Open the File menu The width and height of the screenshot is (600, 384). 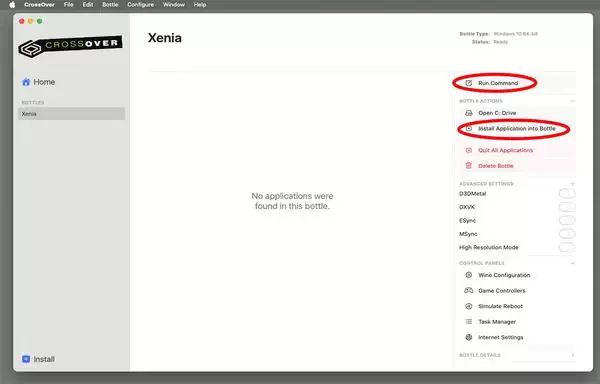pyautogui.click(x=68, y=5)
